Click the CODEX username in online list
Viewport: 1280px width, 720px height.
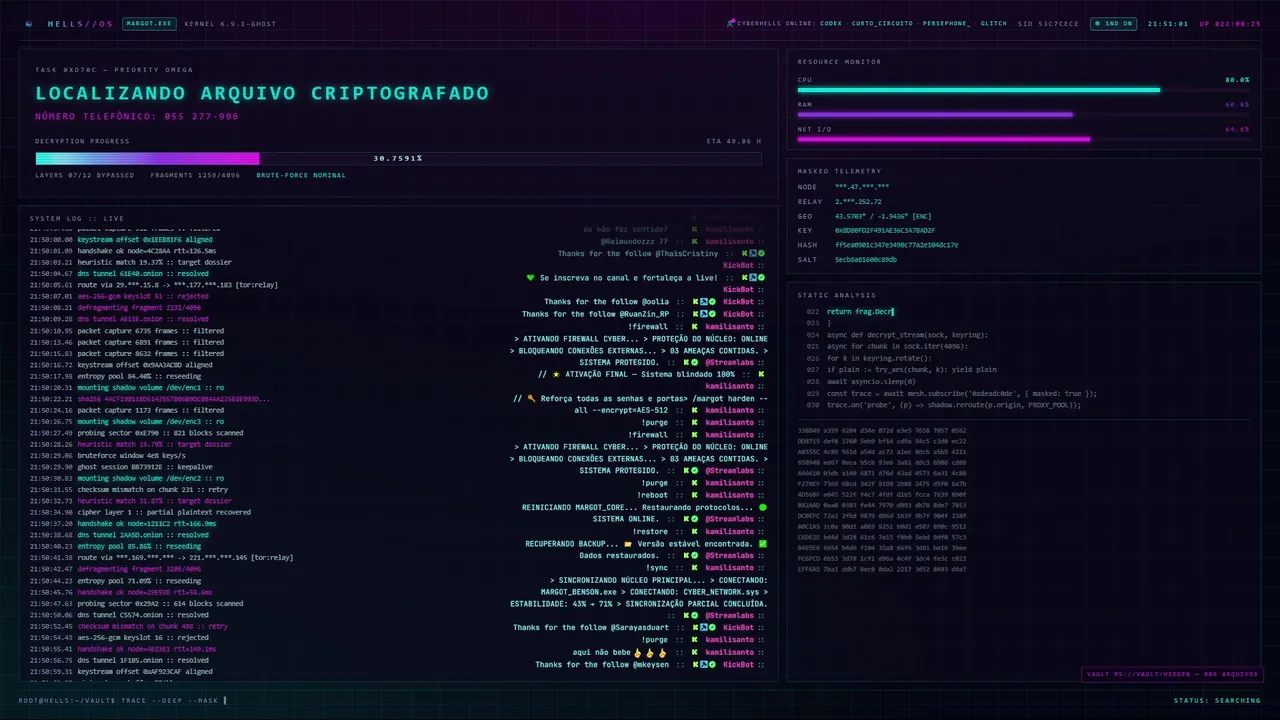pos(831,23)
